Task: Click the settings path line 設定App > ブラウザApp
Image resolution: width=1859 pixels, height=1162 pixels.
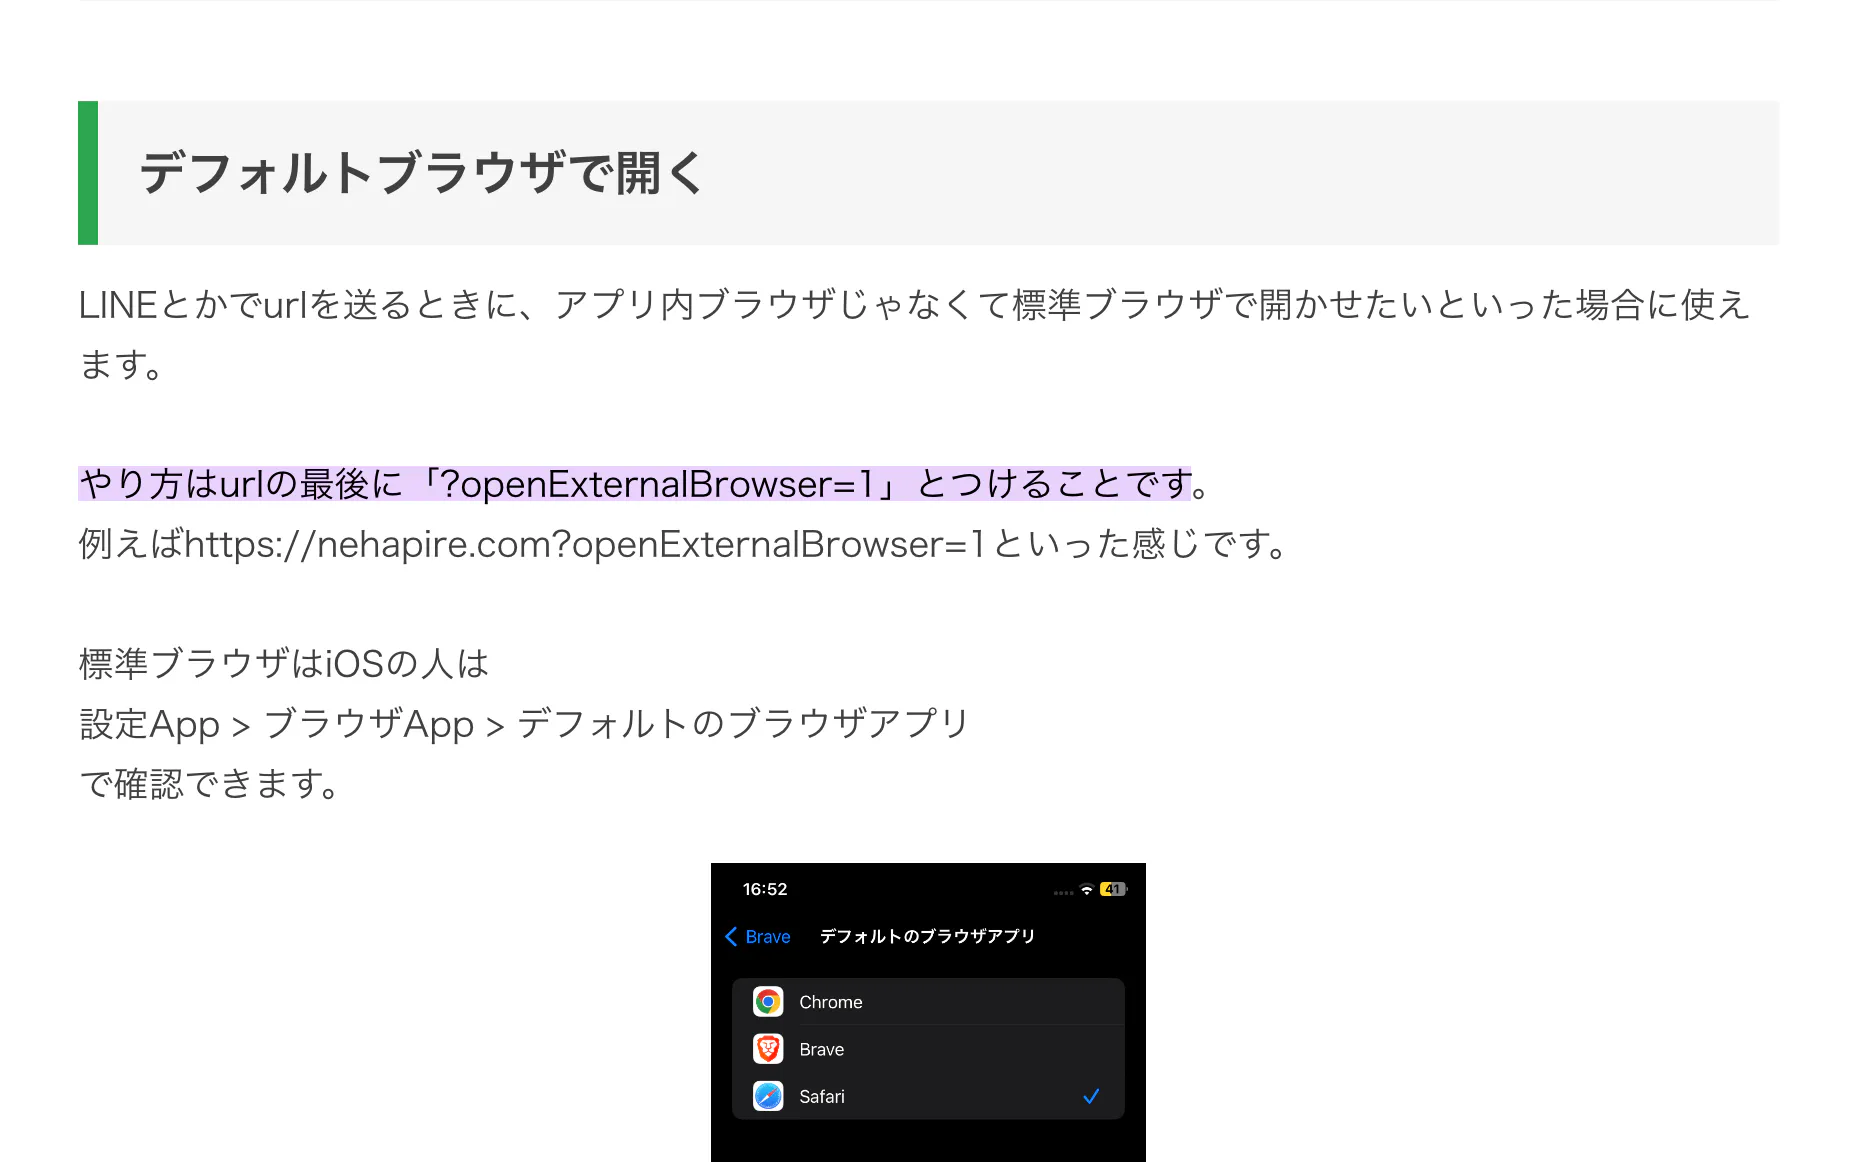Action: [524, 724]
